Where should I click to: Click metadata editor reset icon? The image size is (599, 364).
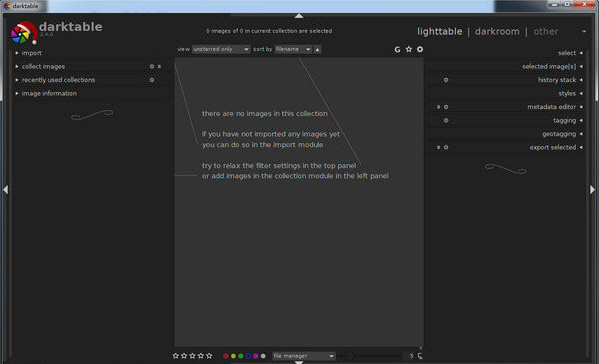(x=439, y=107)
